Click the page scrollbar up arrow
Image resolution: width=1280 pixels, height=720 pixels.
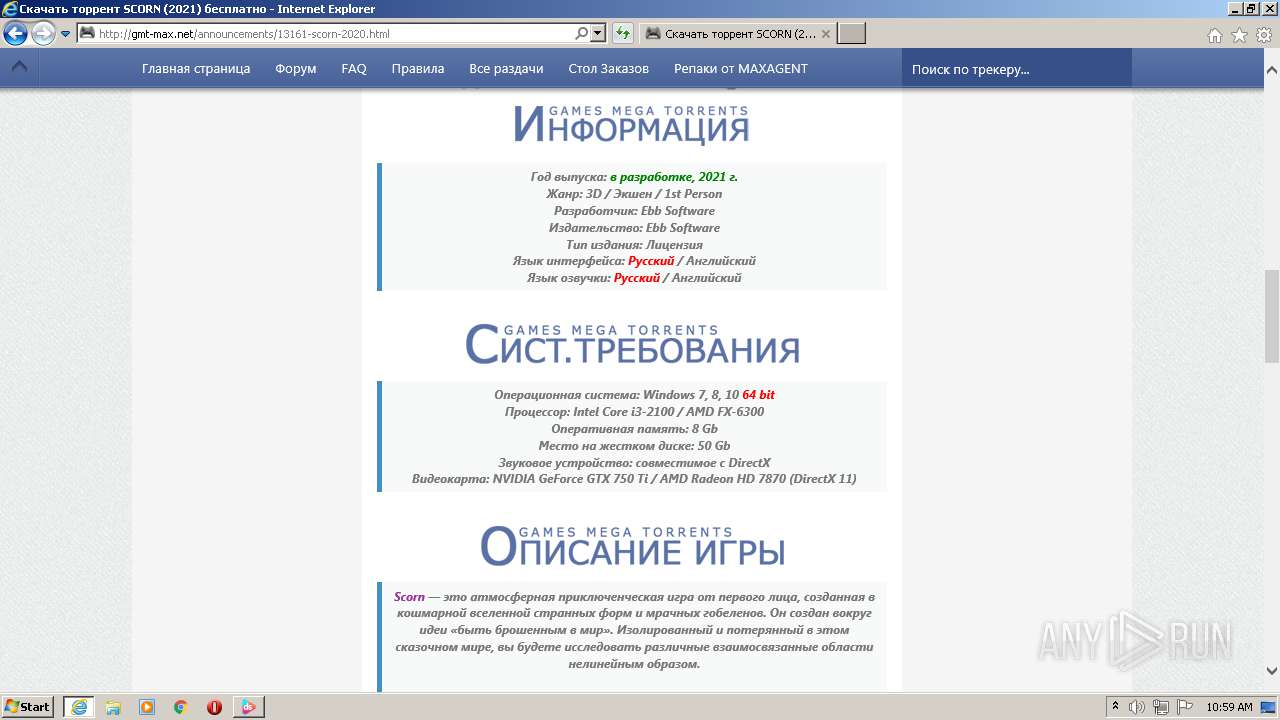pyautogui.click(x=1272, y=71)
